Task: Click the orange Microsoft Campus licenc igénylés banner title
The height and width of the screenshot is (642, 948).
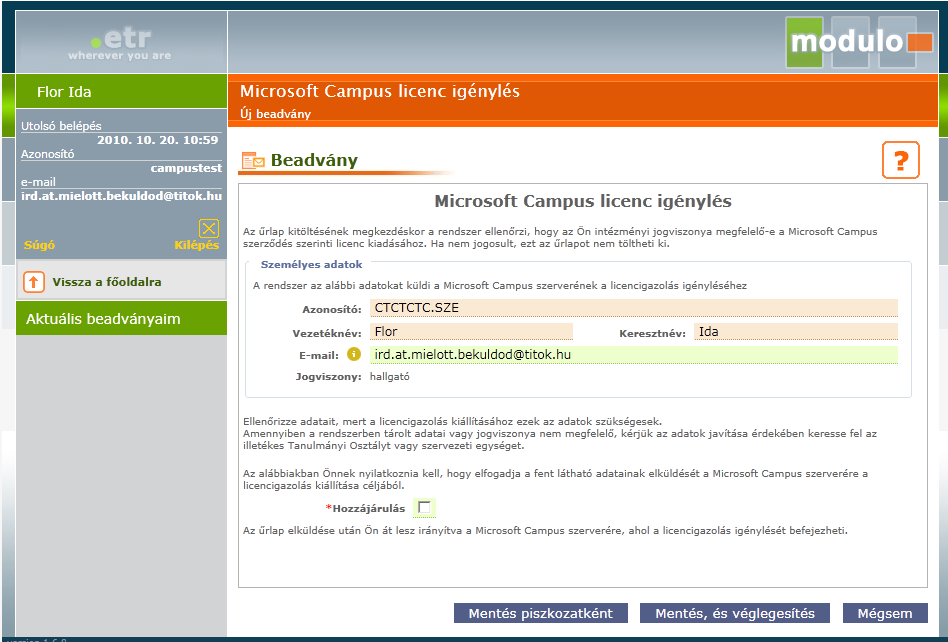Action: pyautogui.click(x=380, y=91)
